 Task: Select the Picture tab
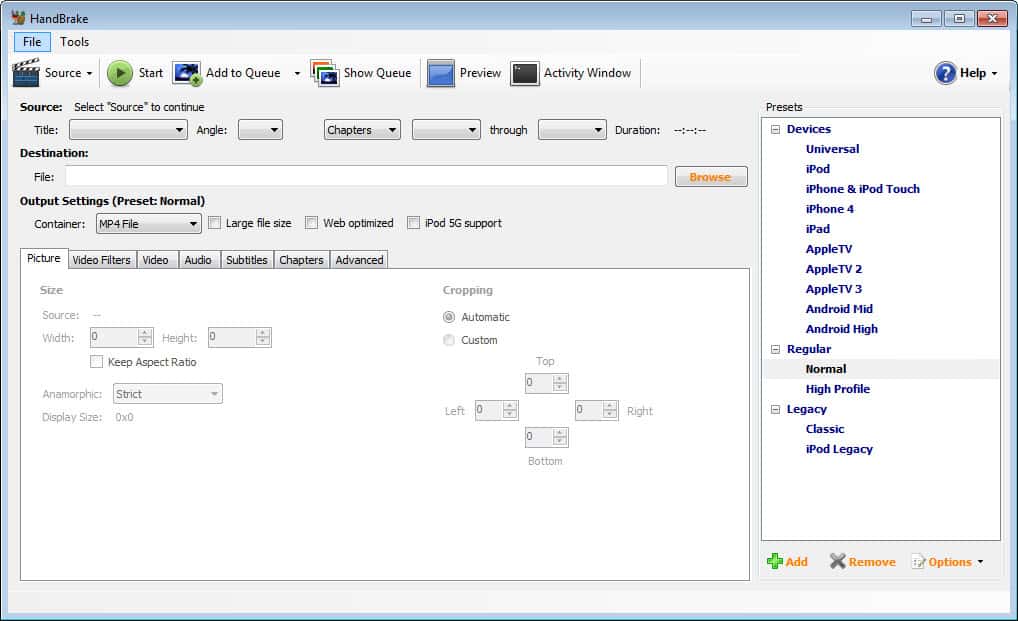(44, 258)
